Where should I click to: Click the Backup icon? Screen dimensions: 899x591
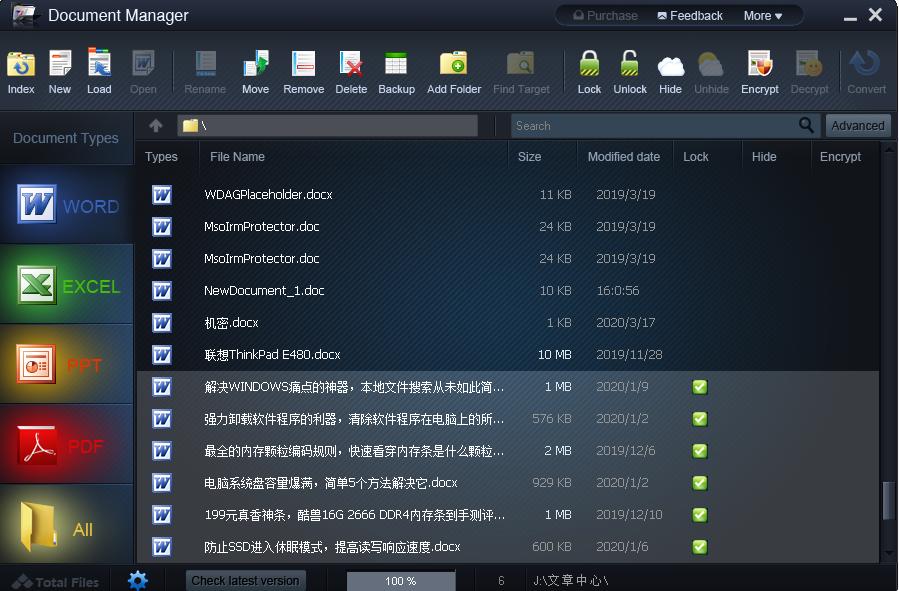coord(396,70)
